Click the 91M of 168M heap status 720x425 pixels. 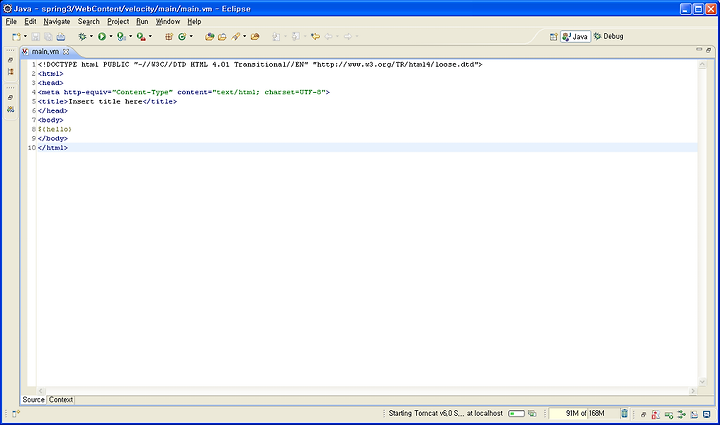click(x=584, y=414)
